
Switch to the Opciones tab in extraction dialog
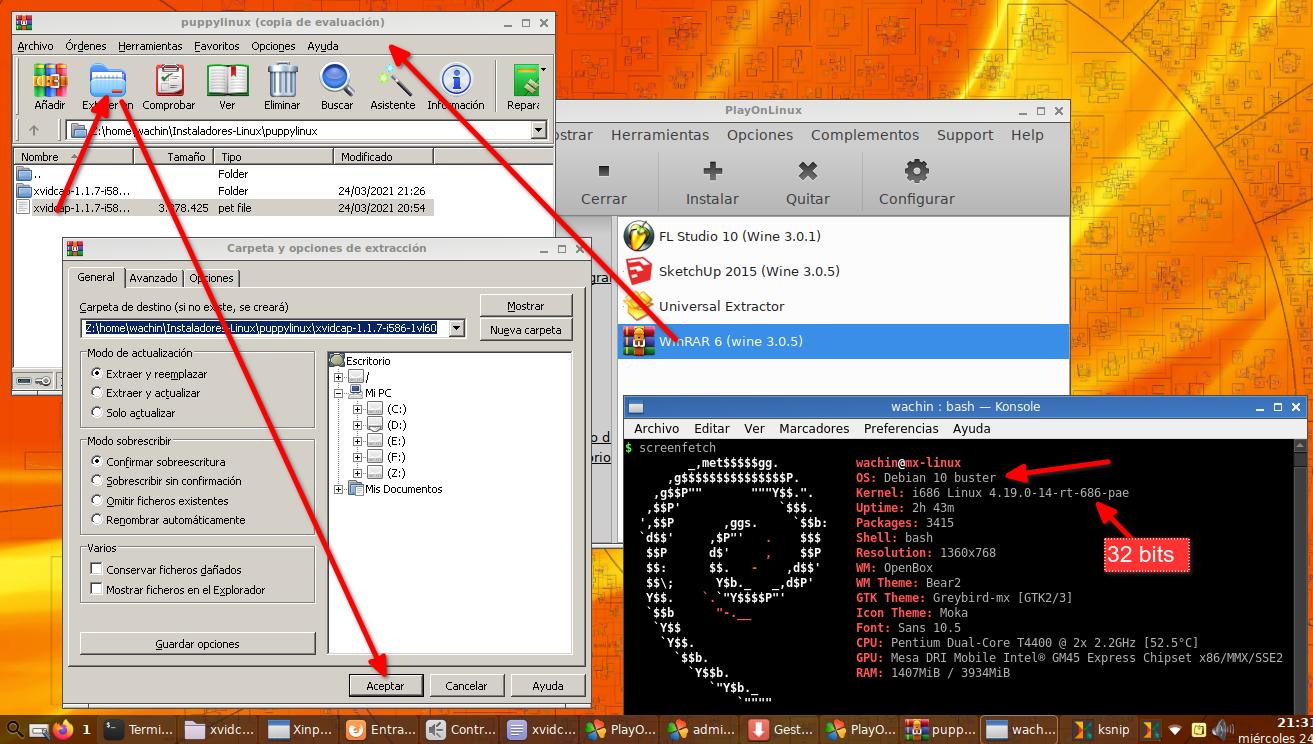pyautogui.click(x=212, y=278)
